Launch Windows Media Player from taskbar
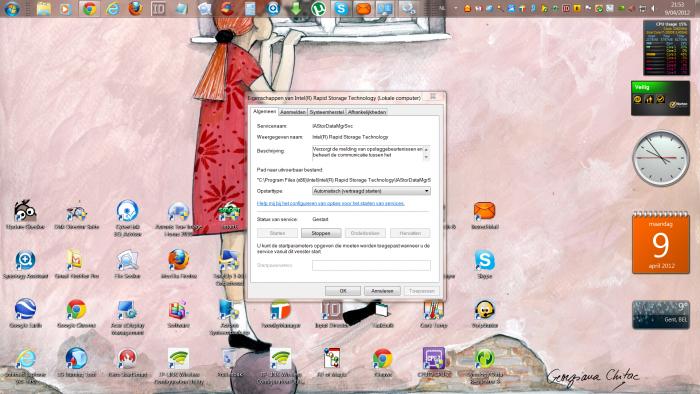The width and height of the screenshot is (700, 394). coord(66,8)
